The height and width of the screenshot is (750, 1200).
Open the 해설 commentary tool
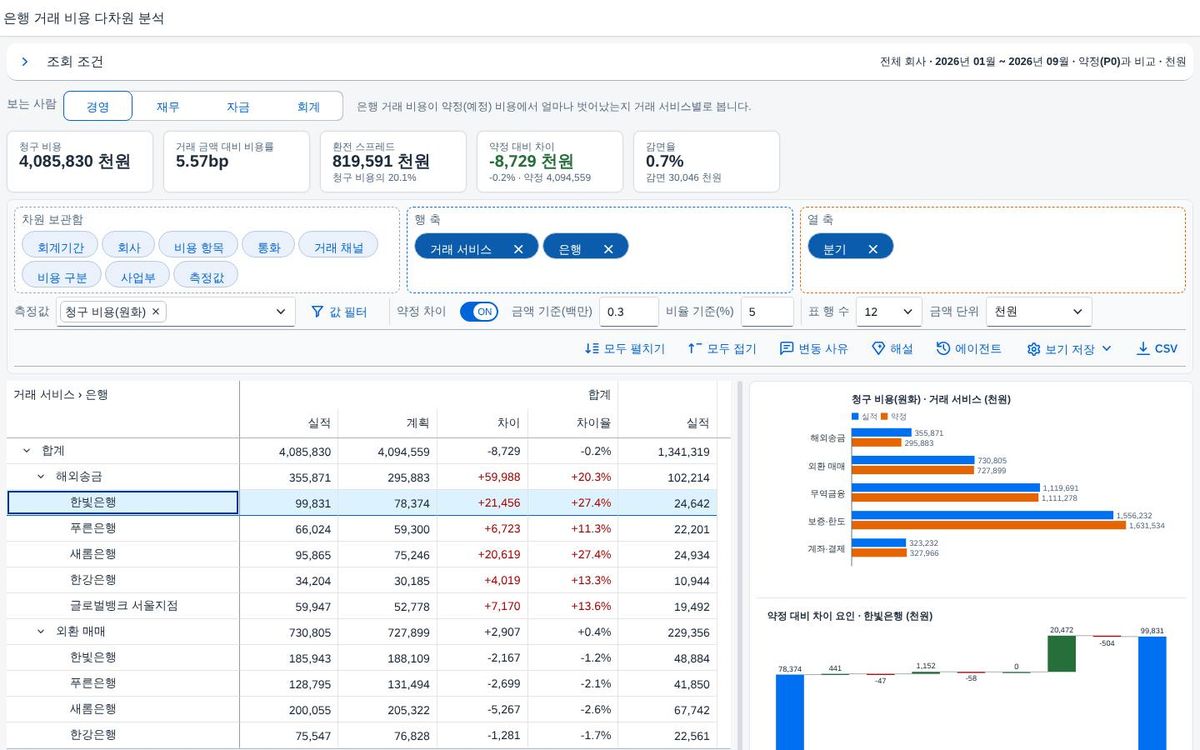click(892, 349)
